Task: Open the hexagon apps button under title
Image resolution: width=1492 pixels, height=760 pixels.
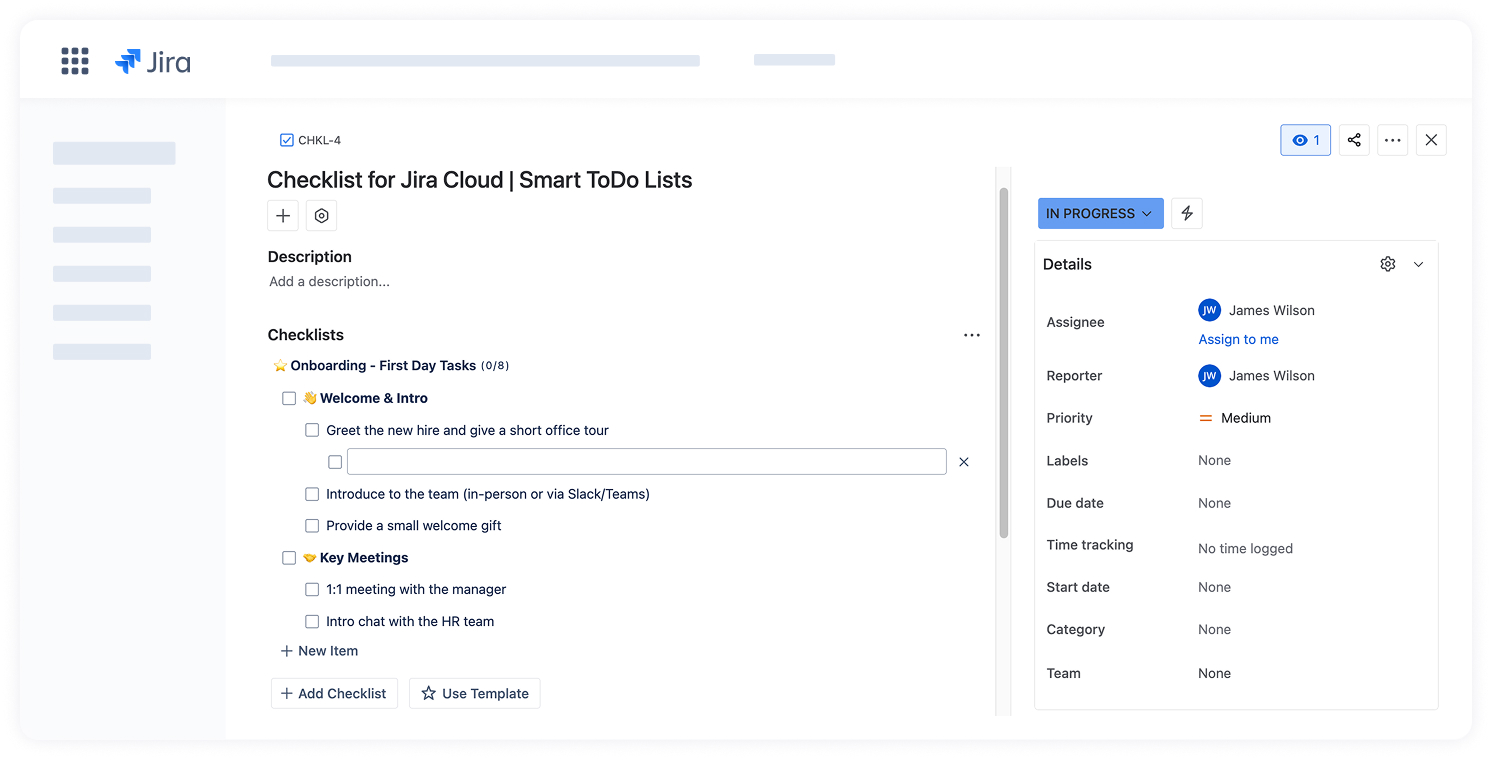Action: pos(321,216)
